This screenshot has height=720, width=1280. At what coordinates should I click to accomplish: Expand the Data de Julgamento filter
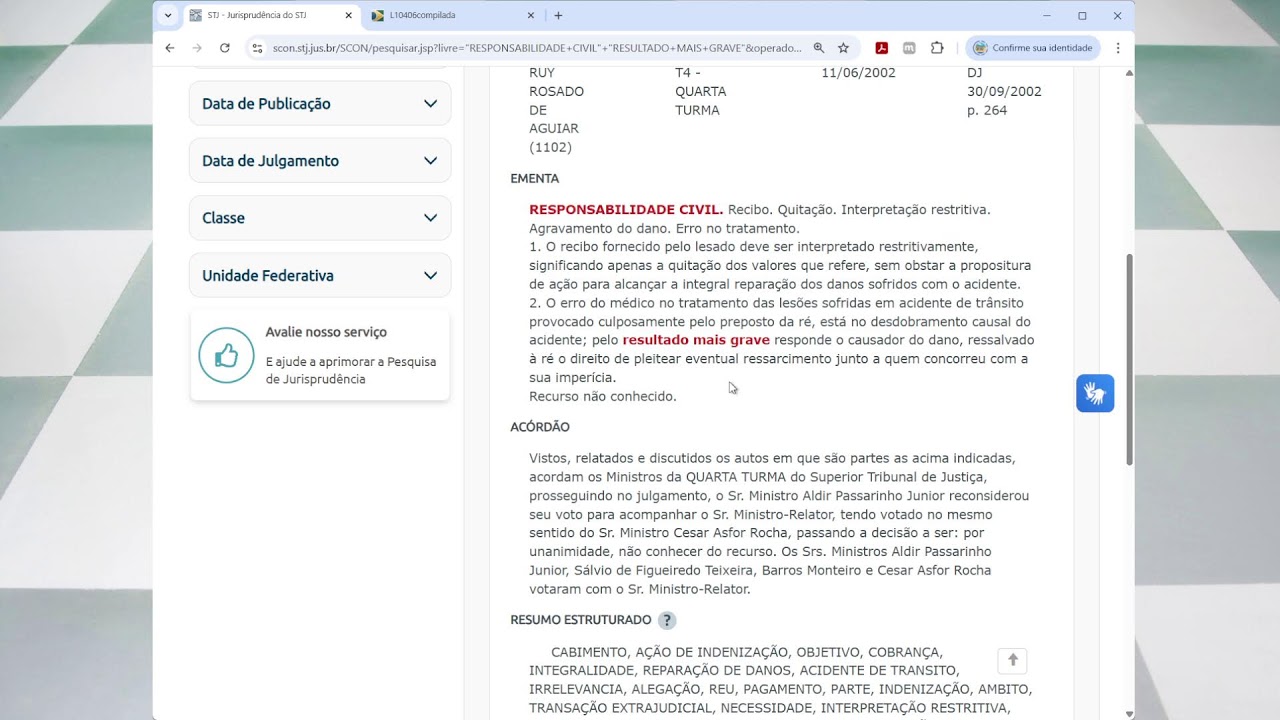click(320, 160)
